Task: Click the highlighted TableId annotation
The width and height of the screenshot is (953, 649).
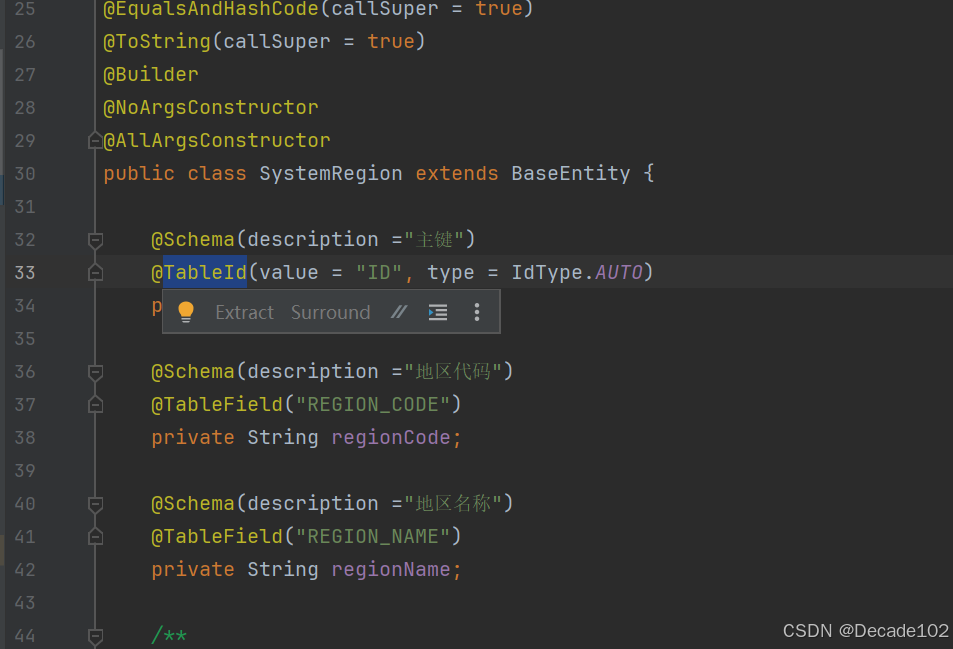Action: (204, 272)
